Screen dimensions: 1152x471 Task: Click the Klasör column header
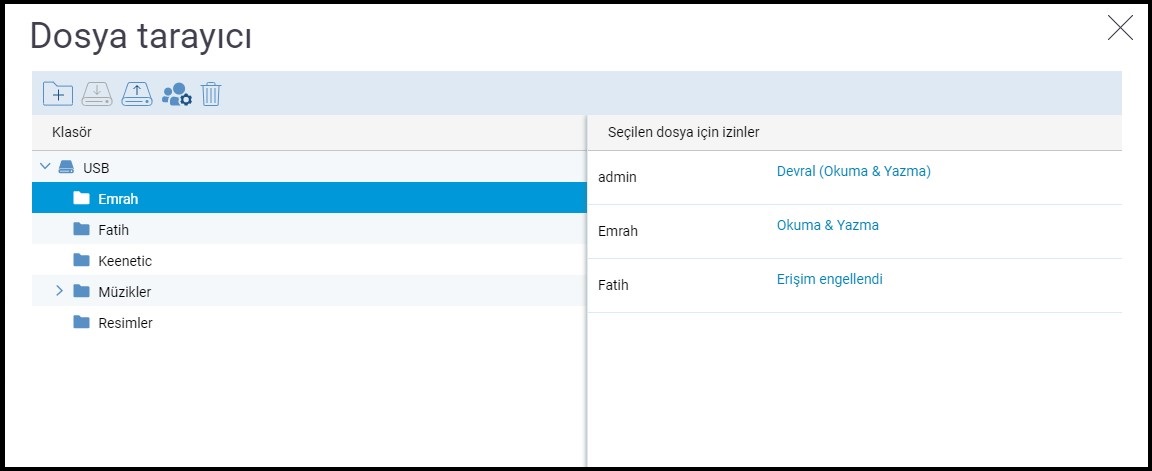(x=72, y=132)
